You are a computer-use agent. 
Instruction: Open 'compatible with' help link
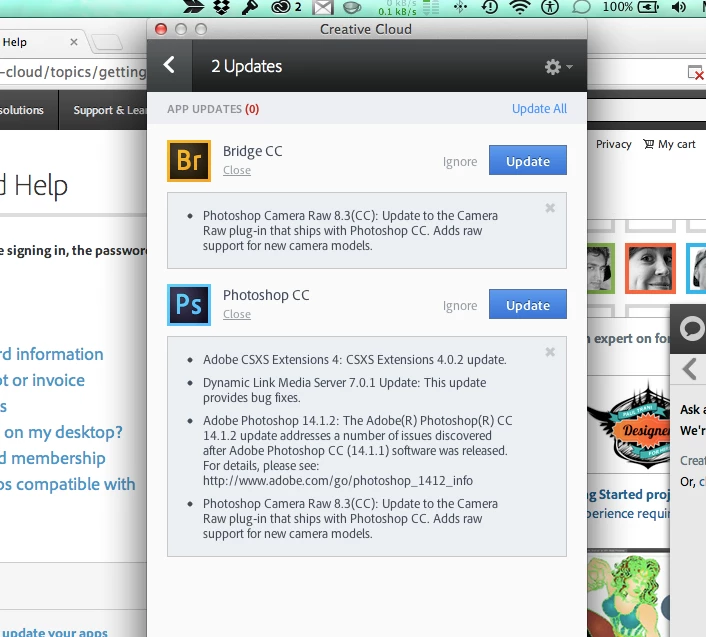[x=68, y=484]
